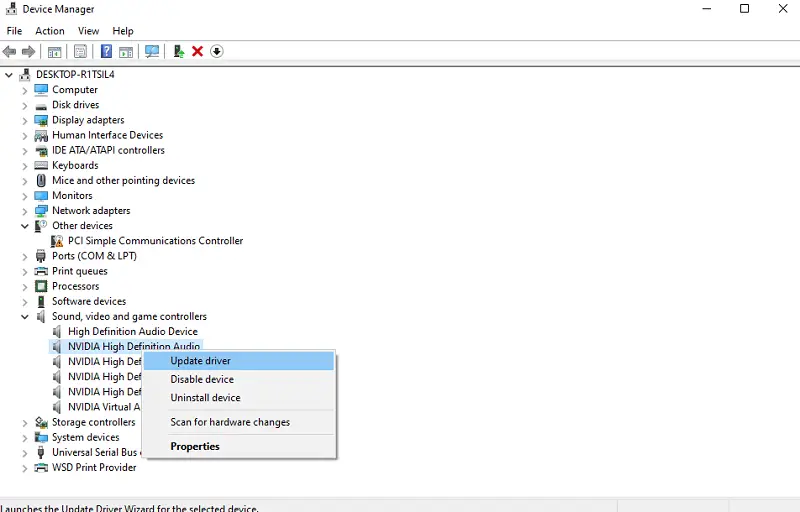
Task: Collapse the DESKTOP-R1TSIL4 root node
Action: (x=9, y=75)
